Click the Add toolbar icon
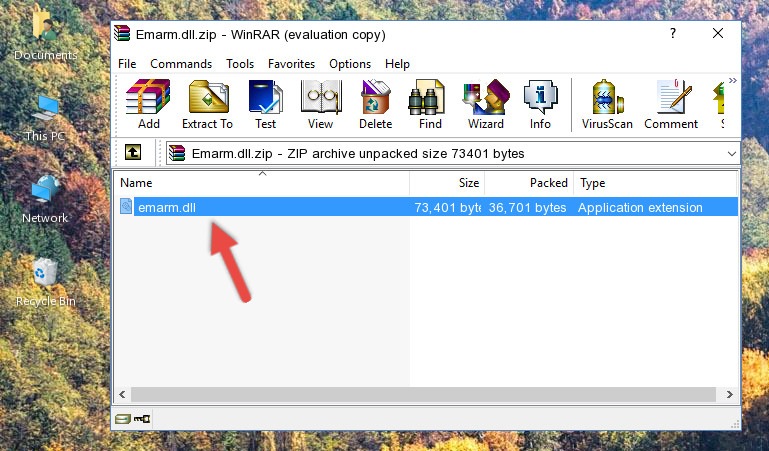The image size is (769, 451). pos(148,104)
